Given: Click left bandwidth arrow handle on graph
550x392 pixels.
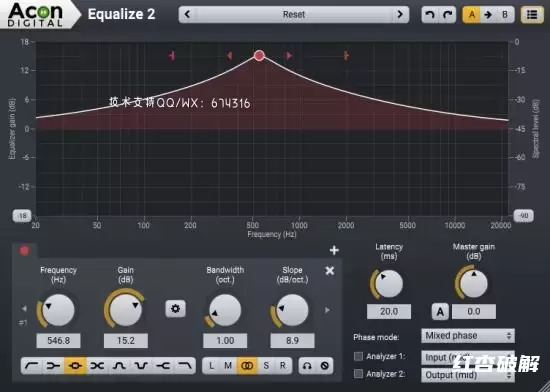Looking at the screenshot, I should [229, 55].
